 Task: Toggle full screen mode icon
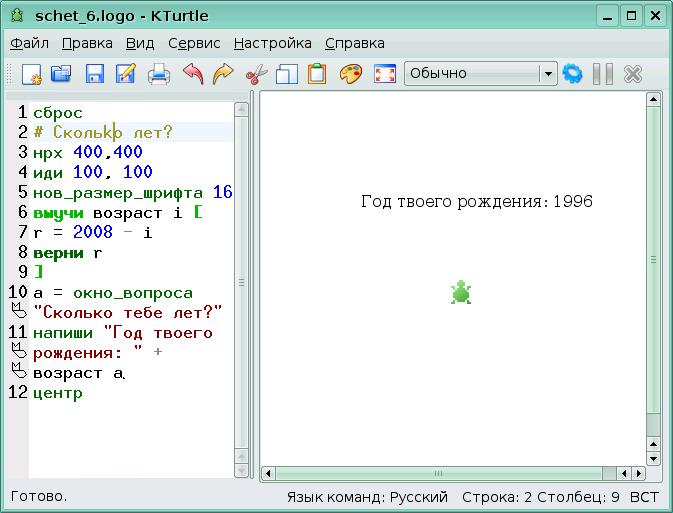pos(384,74)
